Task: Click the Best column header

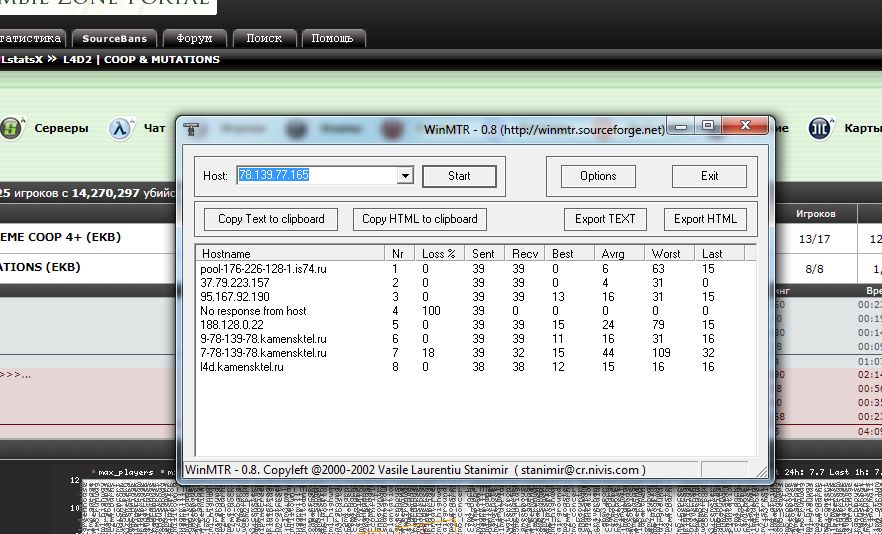Action: pos(569,254)
